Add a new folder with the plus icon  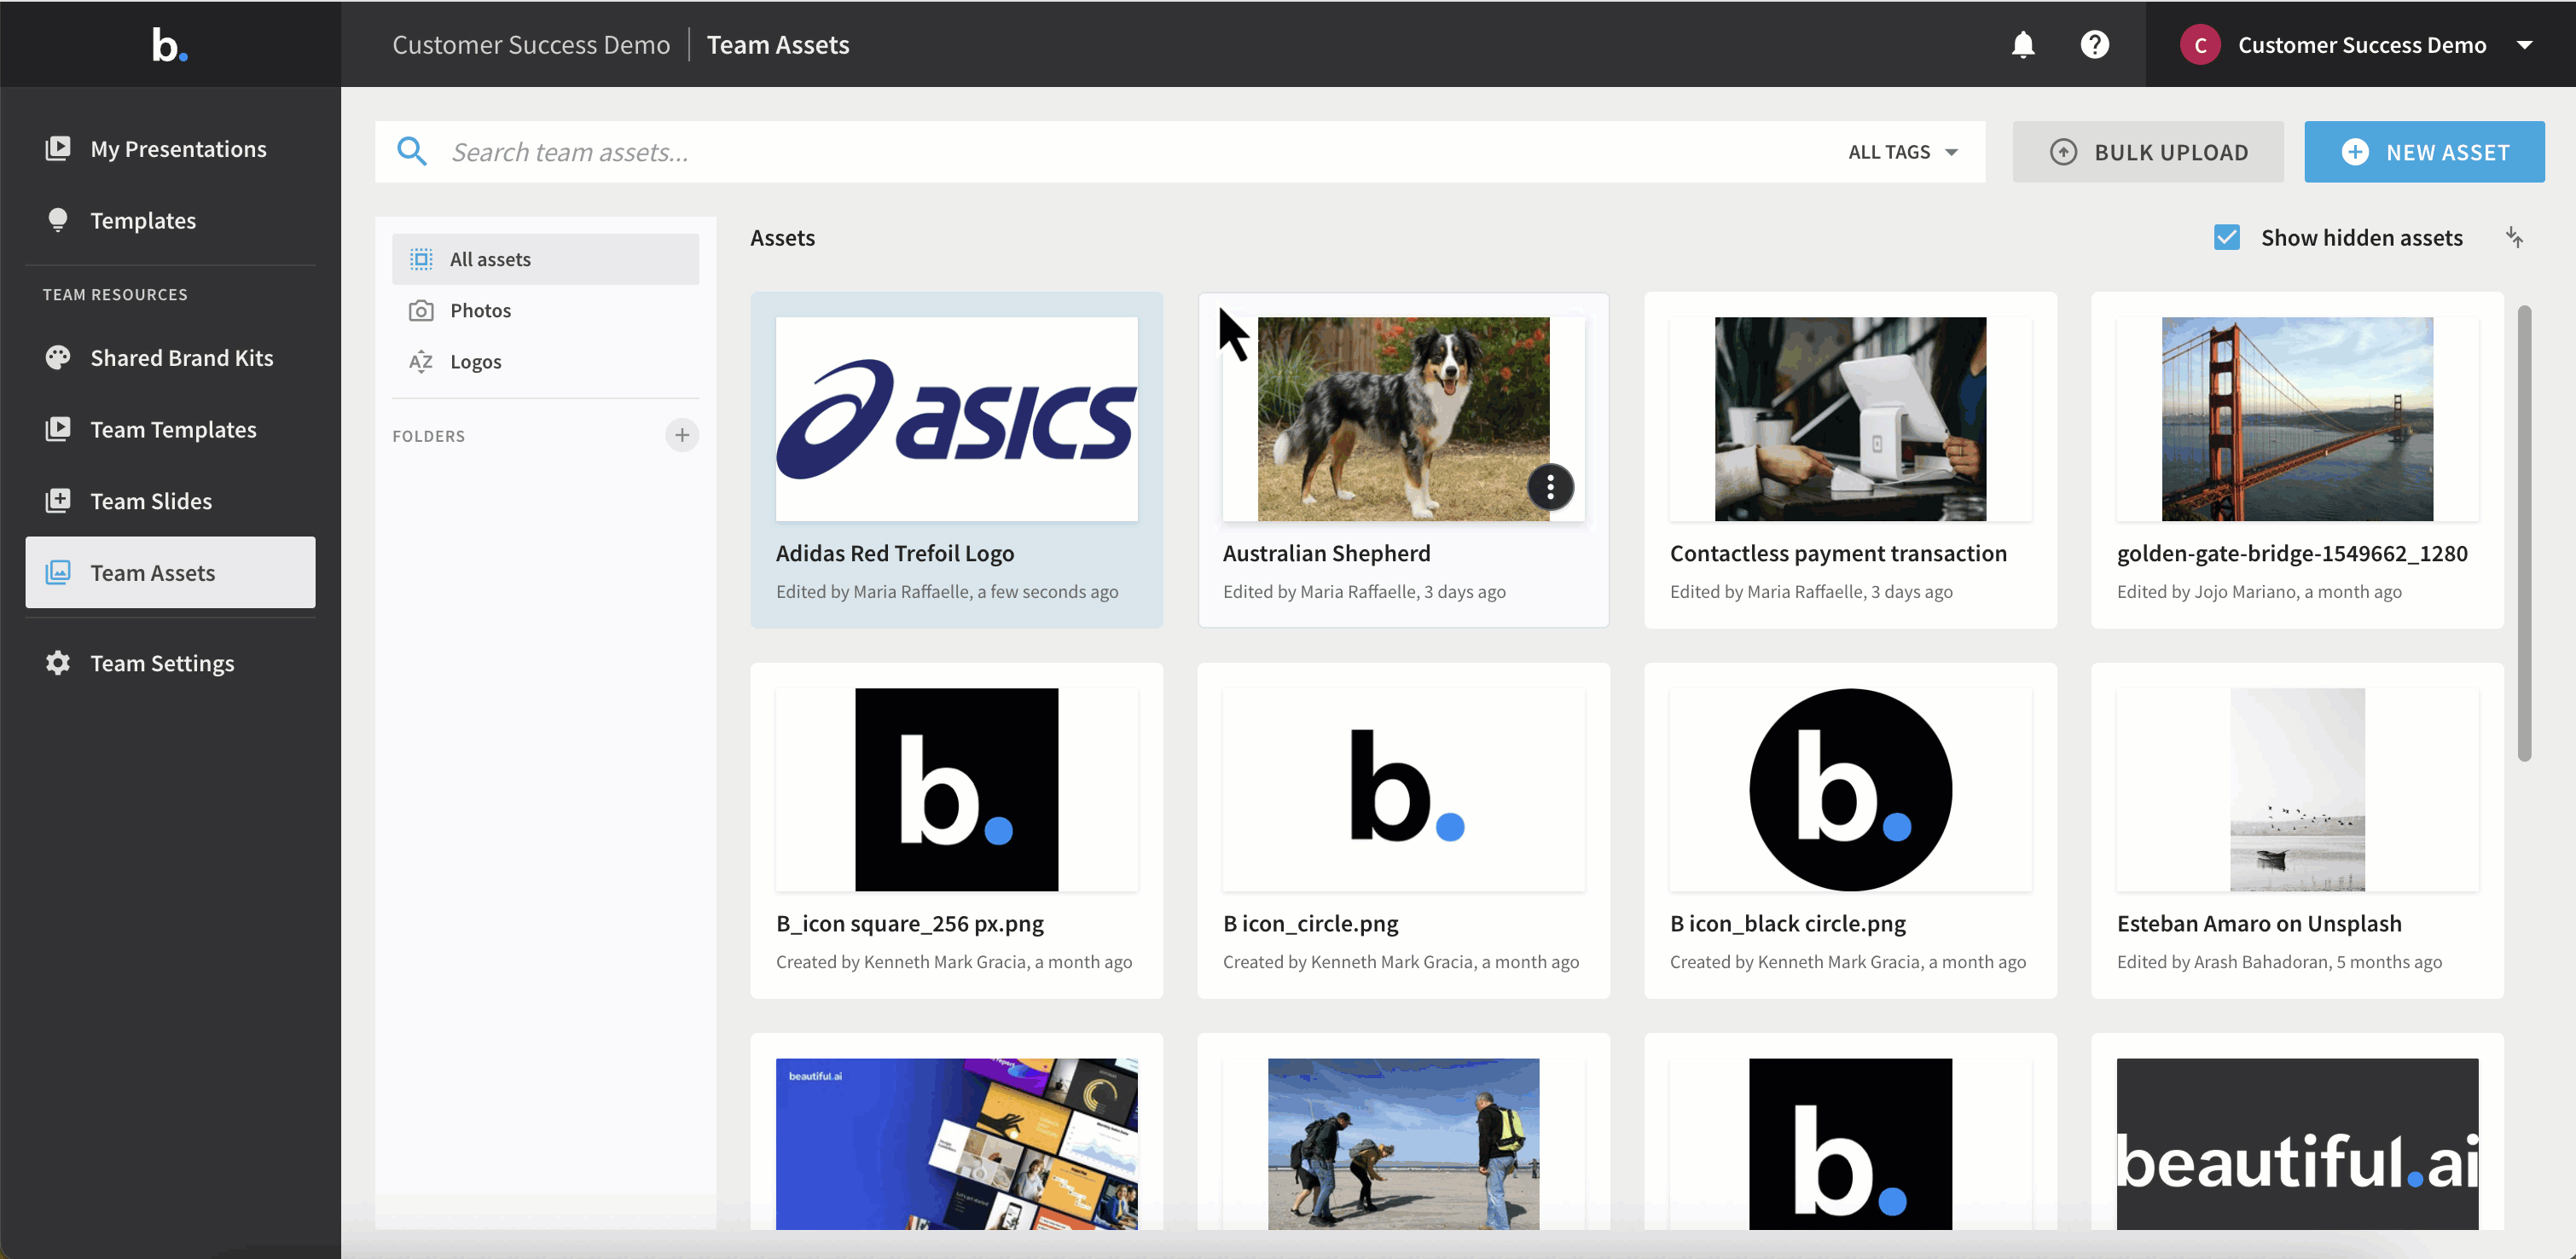point(682,435)
